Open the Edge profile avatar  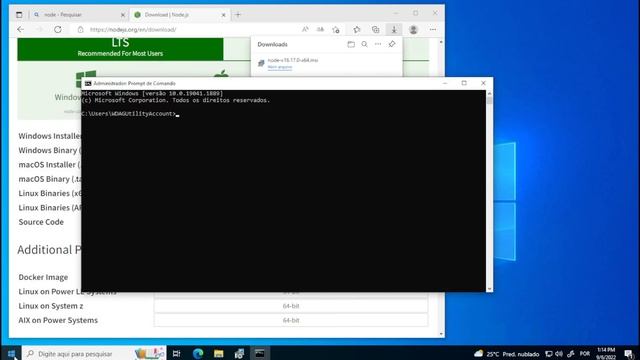point(413,29)
